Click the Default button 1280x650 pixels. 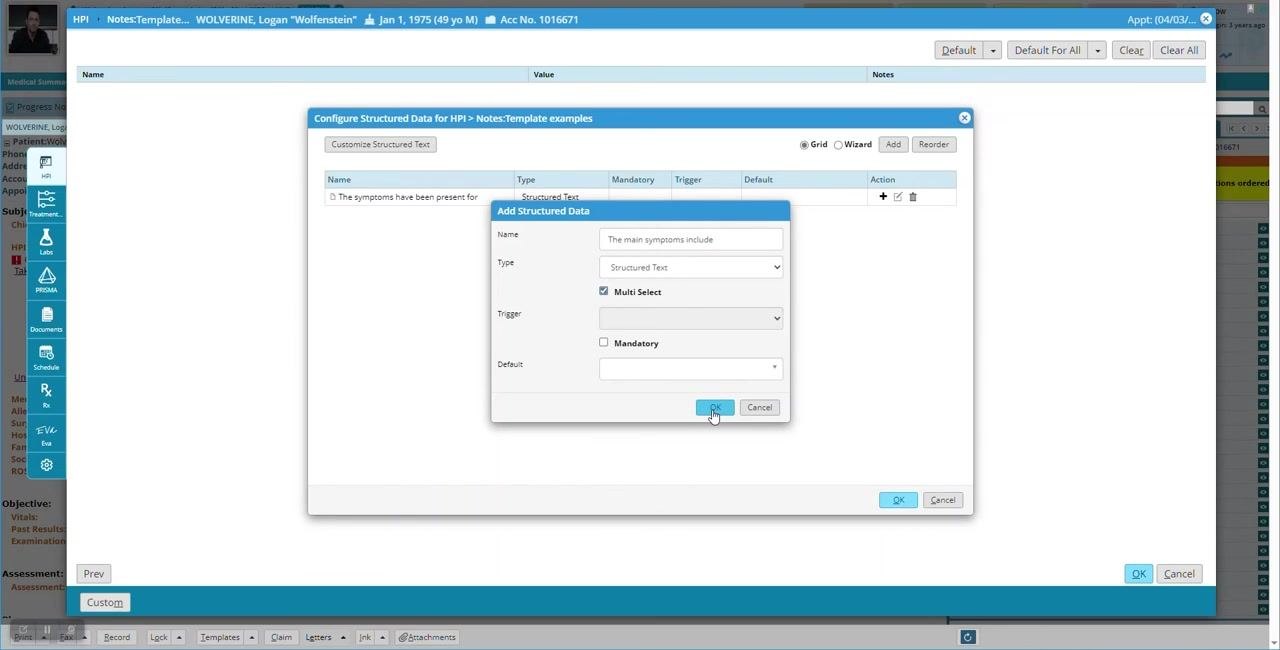[959, 50]
